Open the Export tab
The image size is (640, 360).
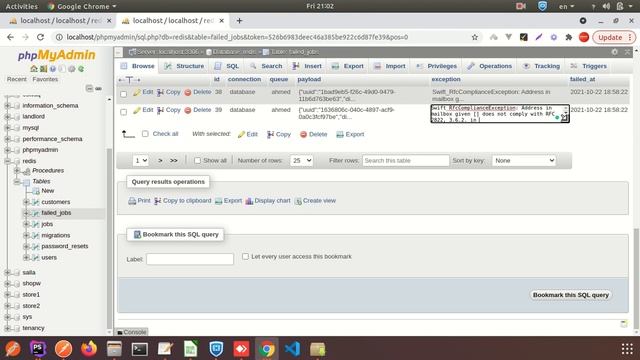(x=348, y=66)
